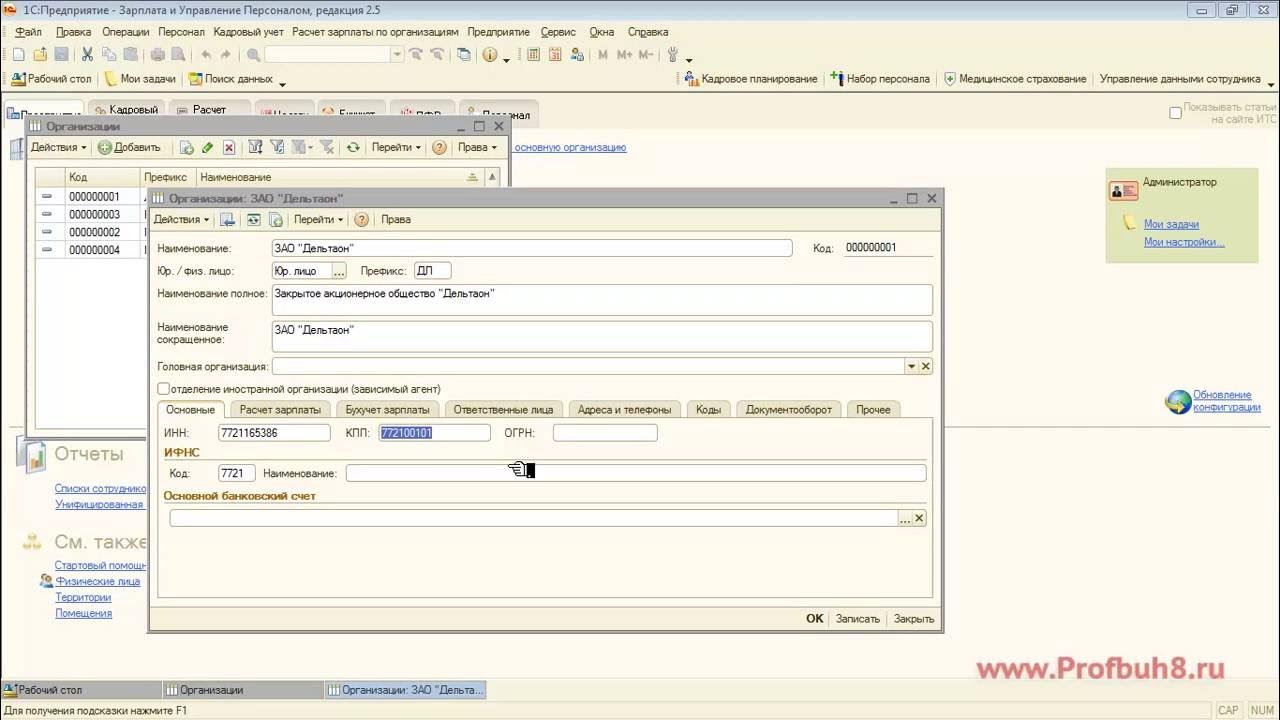The height and width of the screenshot is (720, 1280).
Task: Open Медицинское страхование toolbar item
Action: click(1015, 78)
